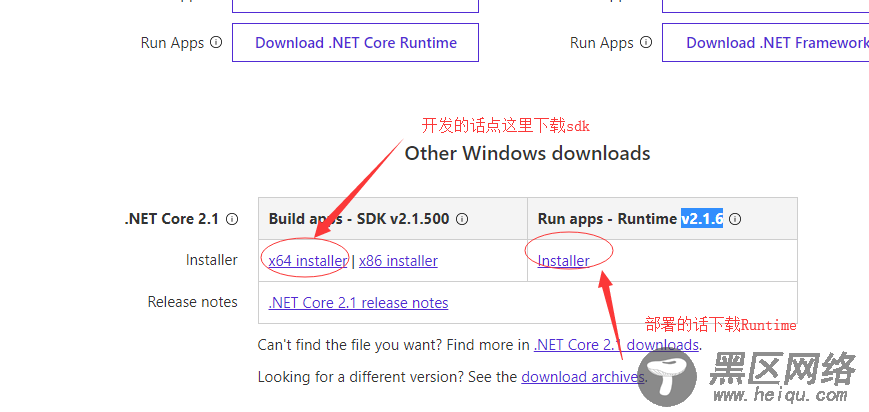Click the Release notes row label
The image size is (869, 412).
(192, 302)
